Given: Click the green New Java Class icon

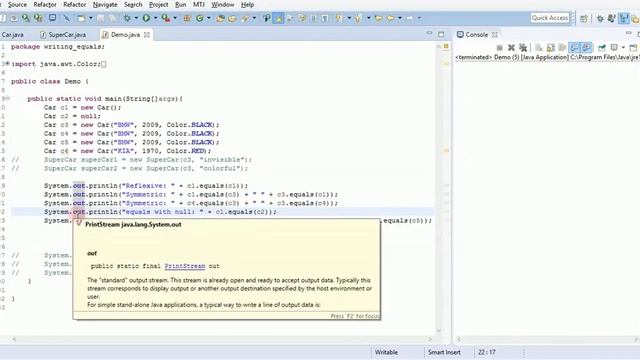Looking at the screenshot, I should [x=200, y=18].
